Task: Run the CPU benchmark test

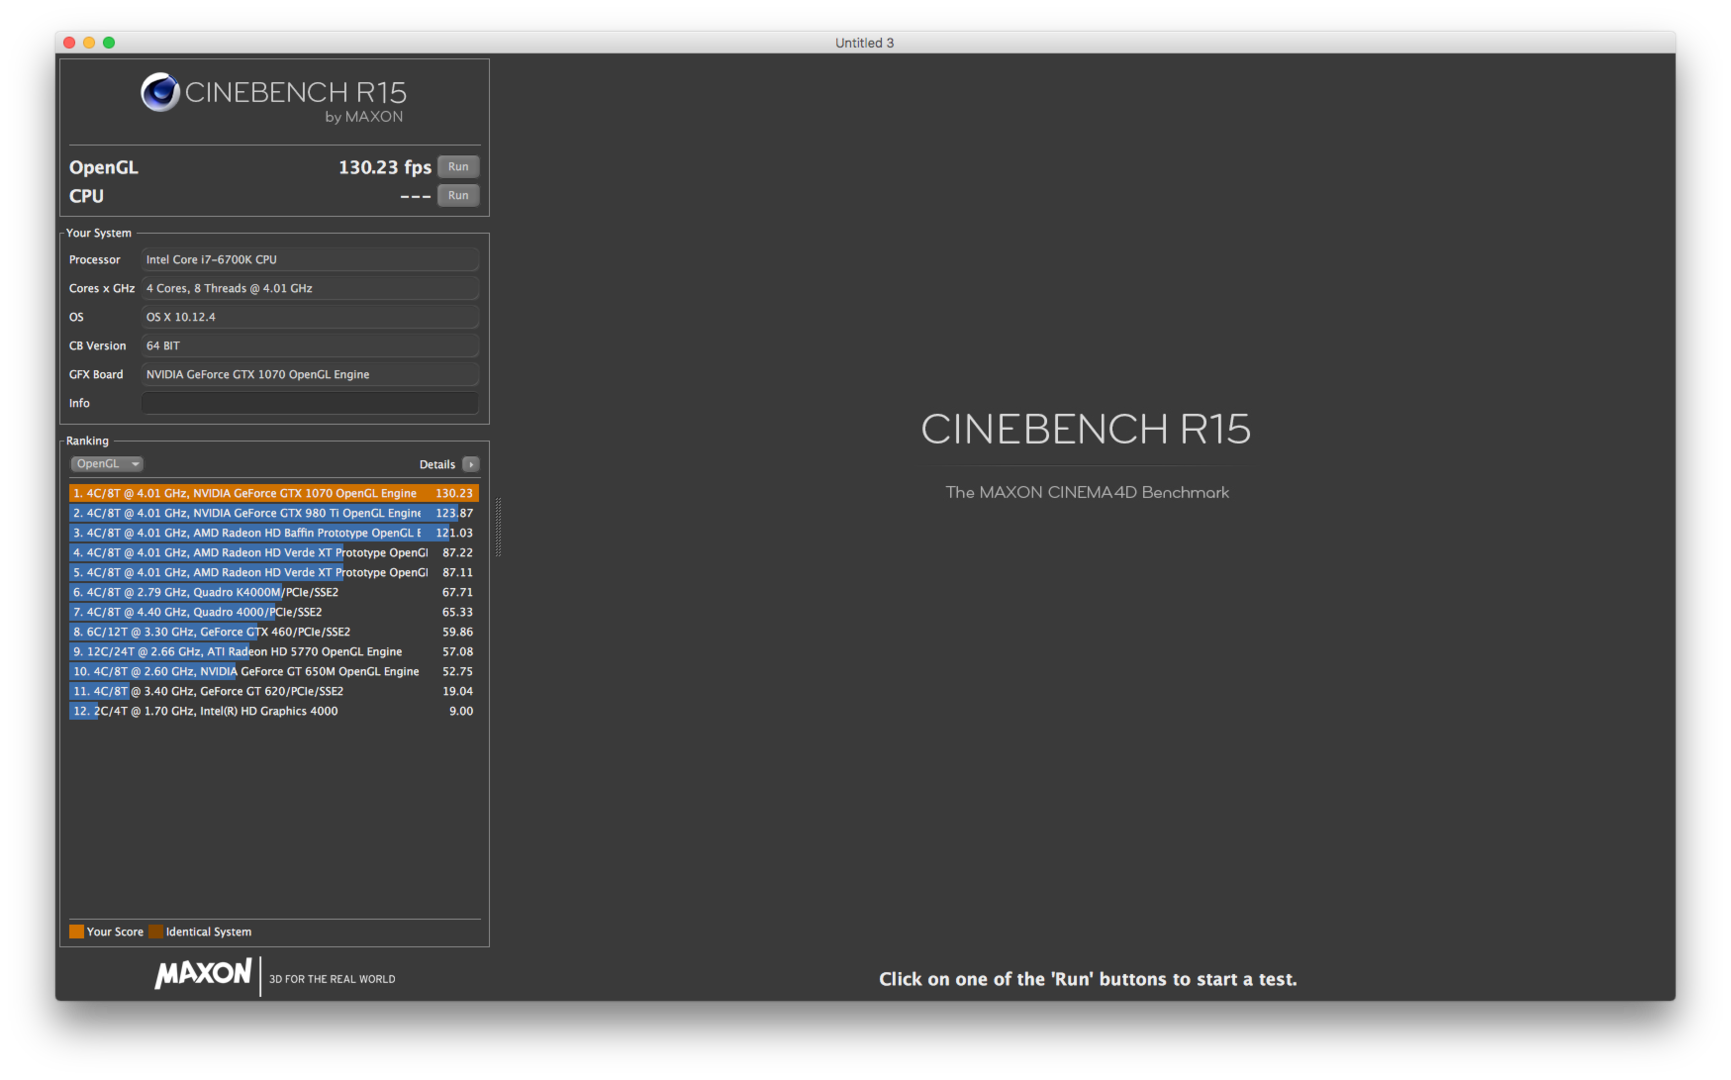Action: (458, 196)
